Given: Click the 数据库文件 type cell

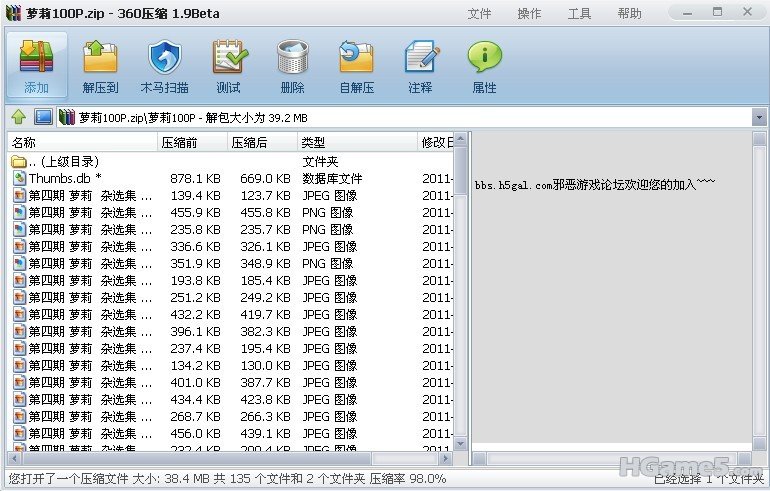Looking at the screenshot, I should click(x=332, y=179).
